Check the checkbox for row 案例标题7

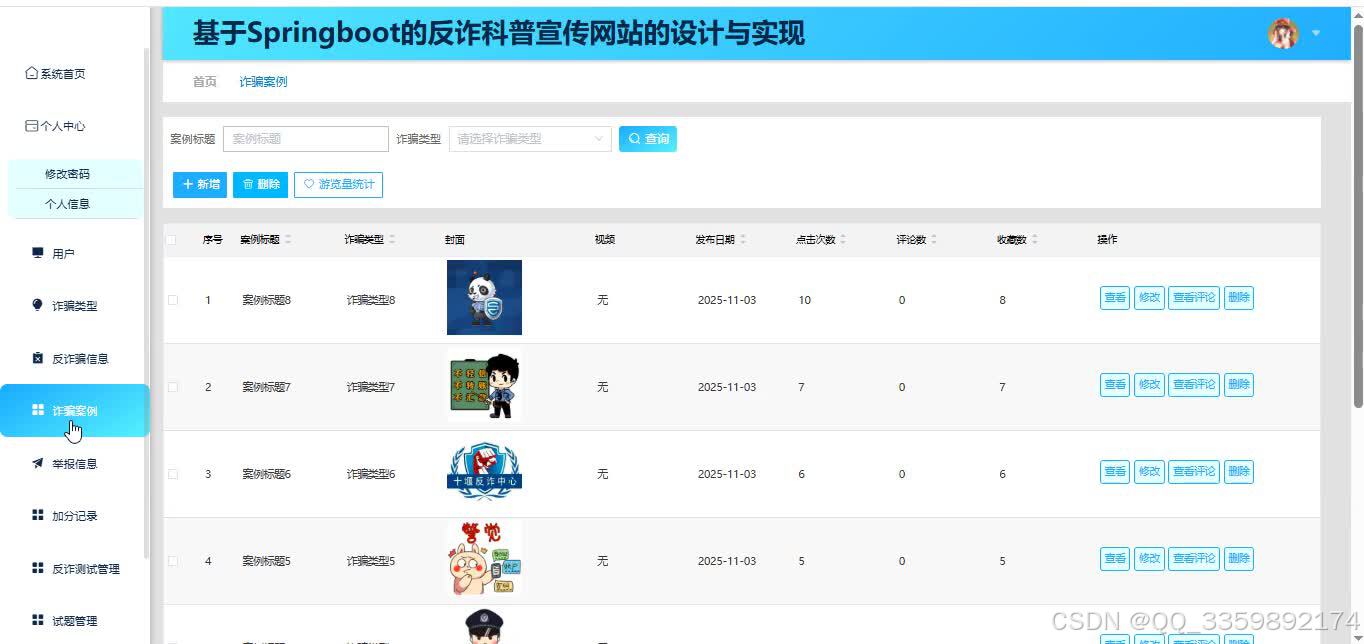click(172, 387)
